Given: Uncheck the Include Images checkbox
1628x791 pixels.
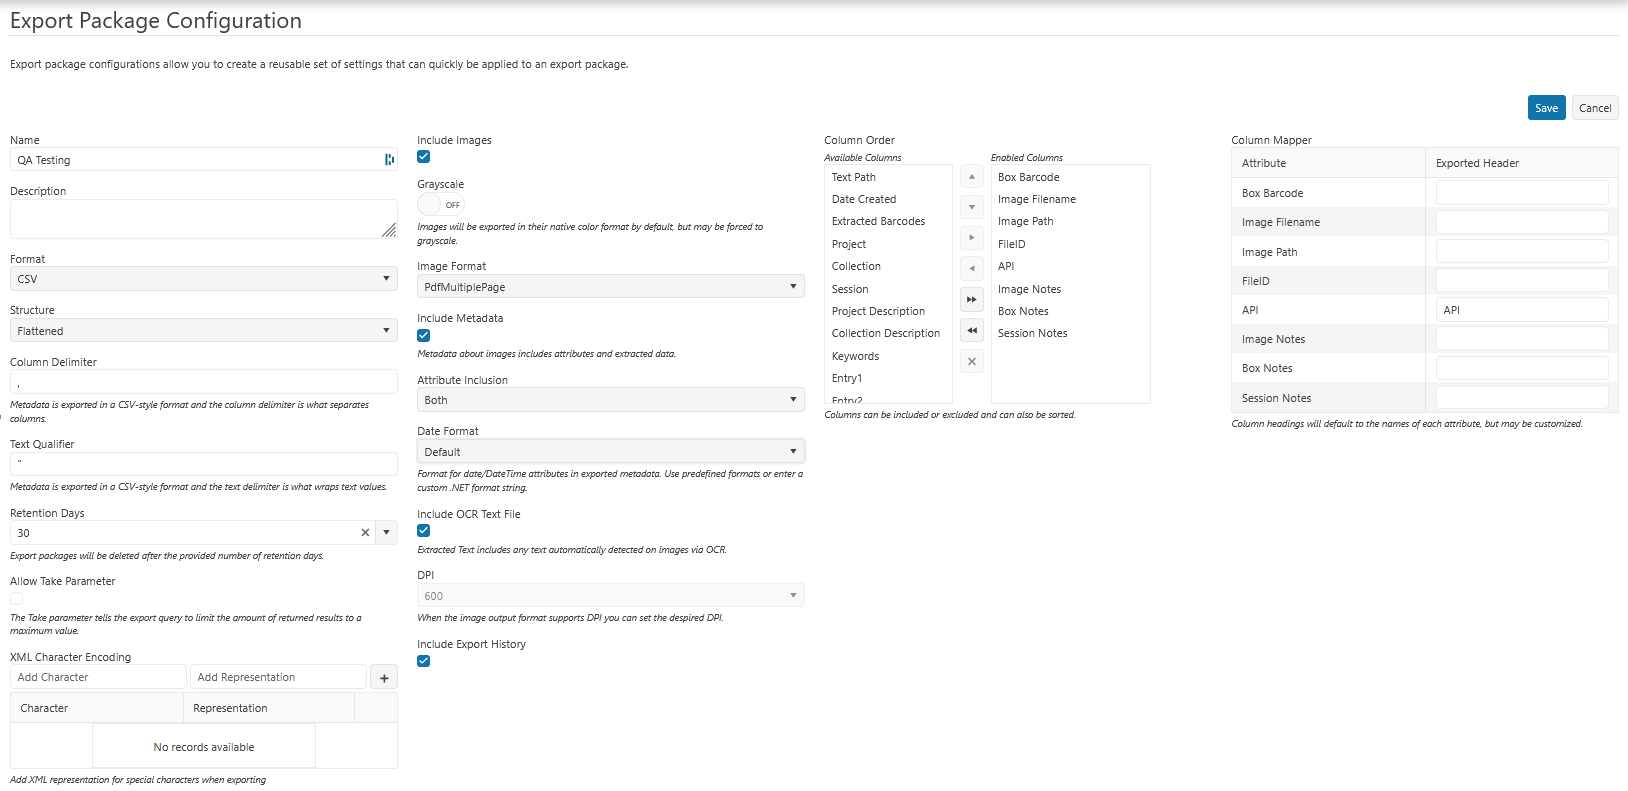Looking at the screenshot, I should click(424, 157).
